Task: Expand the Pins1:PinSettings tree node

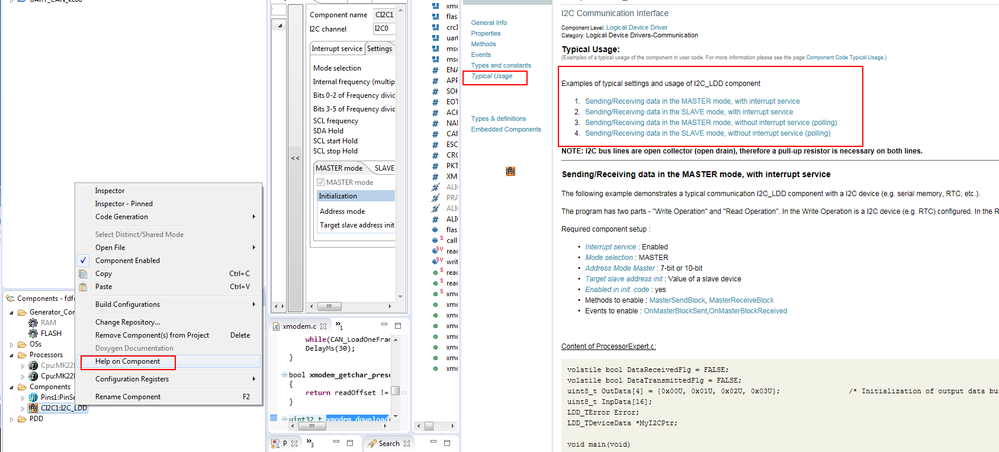Action: coord(24,397)
